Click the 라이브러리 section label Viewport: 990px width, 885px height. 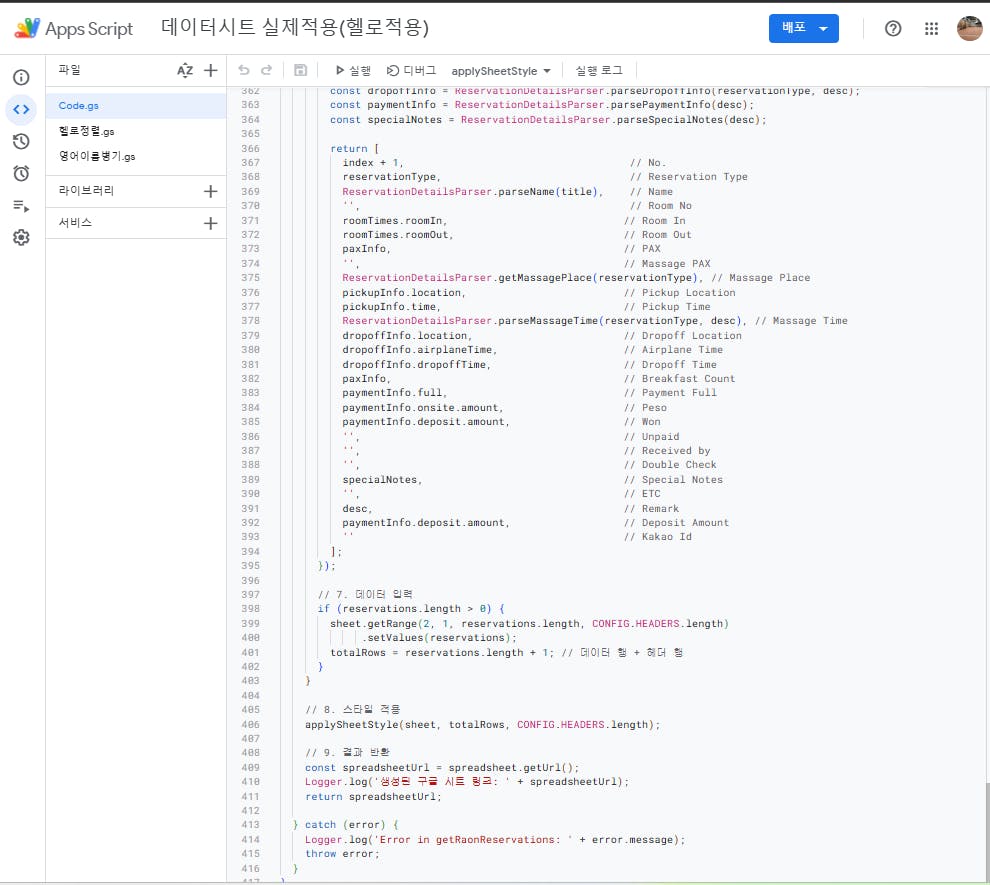click(x=86, y=191)
